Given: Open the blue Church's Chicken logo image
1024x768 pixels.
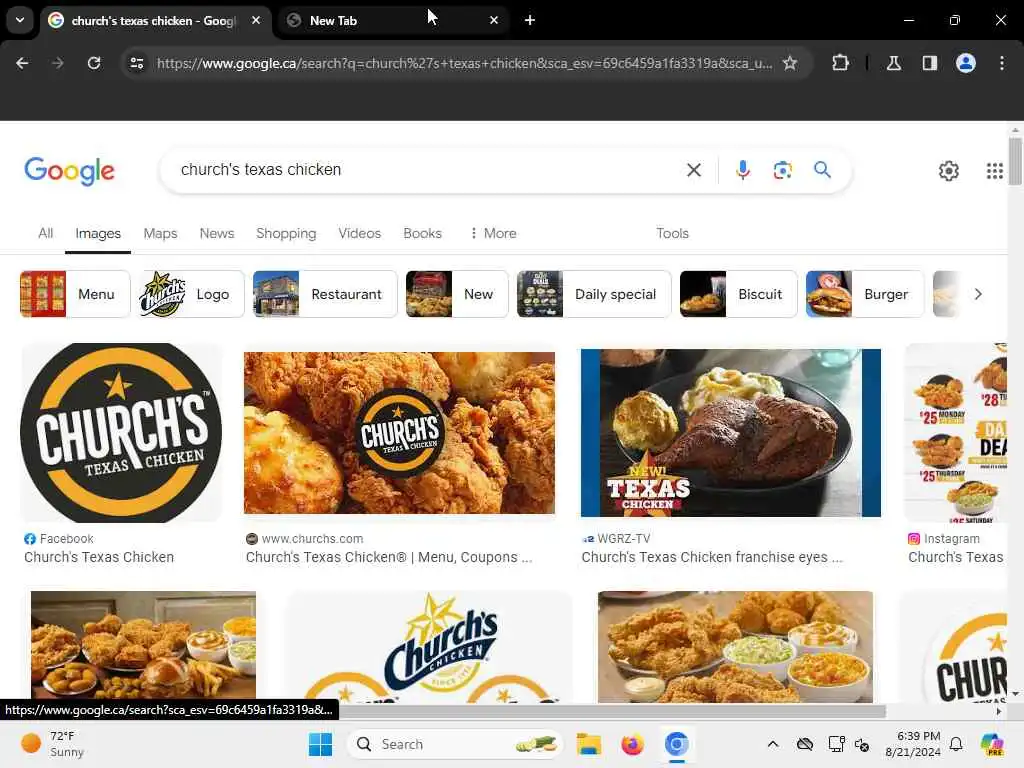Looking at the screenshot, I should tap(430, 647).
